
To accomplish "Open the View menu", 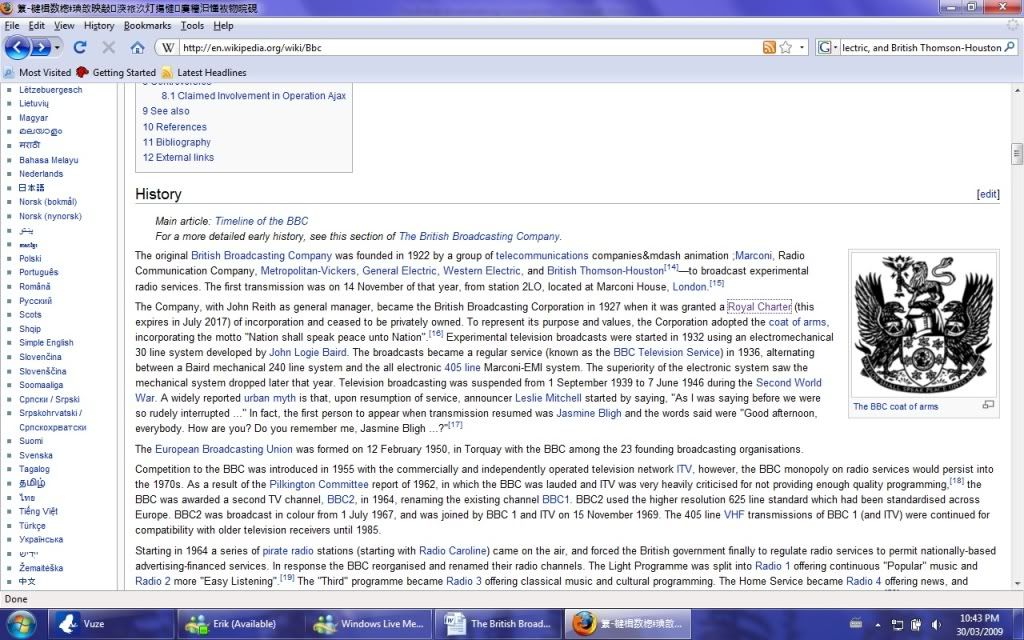I will [x=64, y=25].
